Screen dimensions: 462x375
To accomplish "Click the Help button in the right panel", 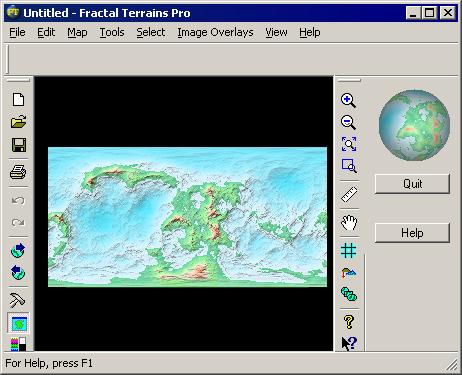I will click(x=412, y=233).
